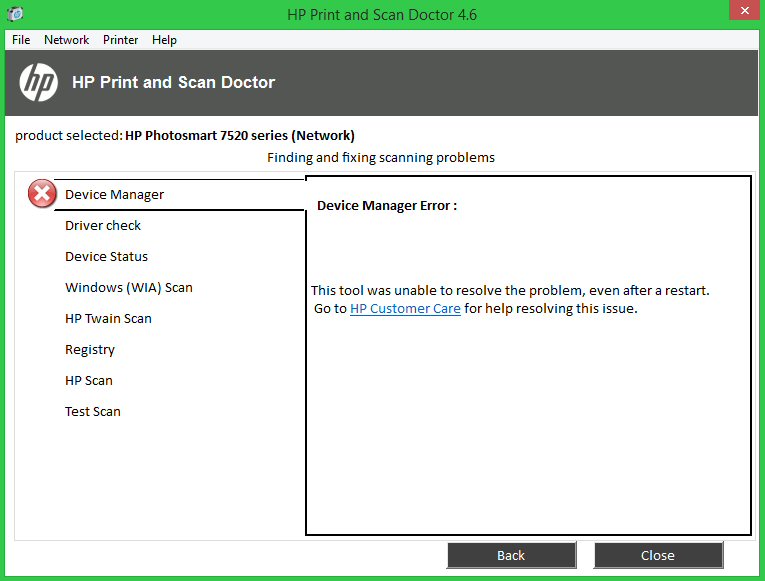
Task: Select the Registry step
Action: [90, 350]
